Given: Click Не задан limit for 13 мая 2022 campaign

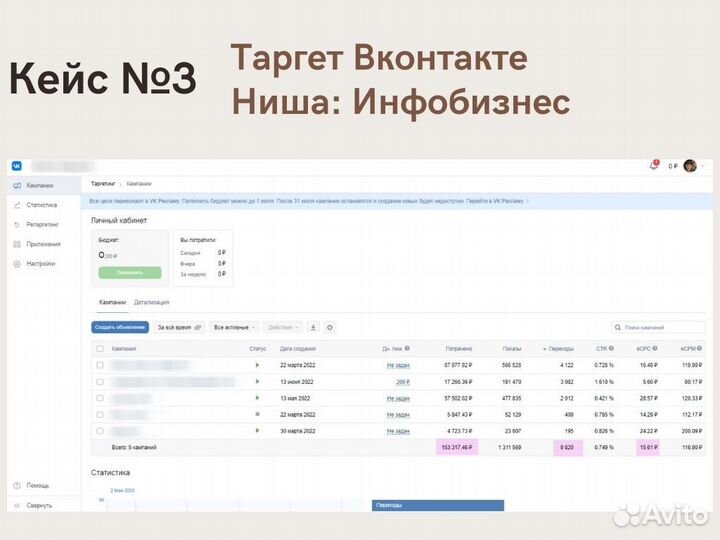Looking at the screenshot, I should click(398, 398).
